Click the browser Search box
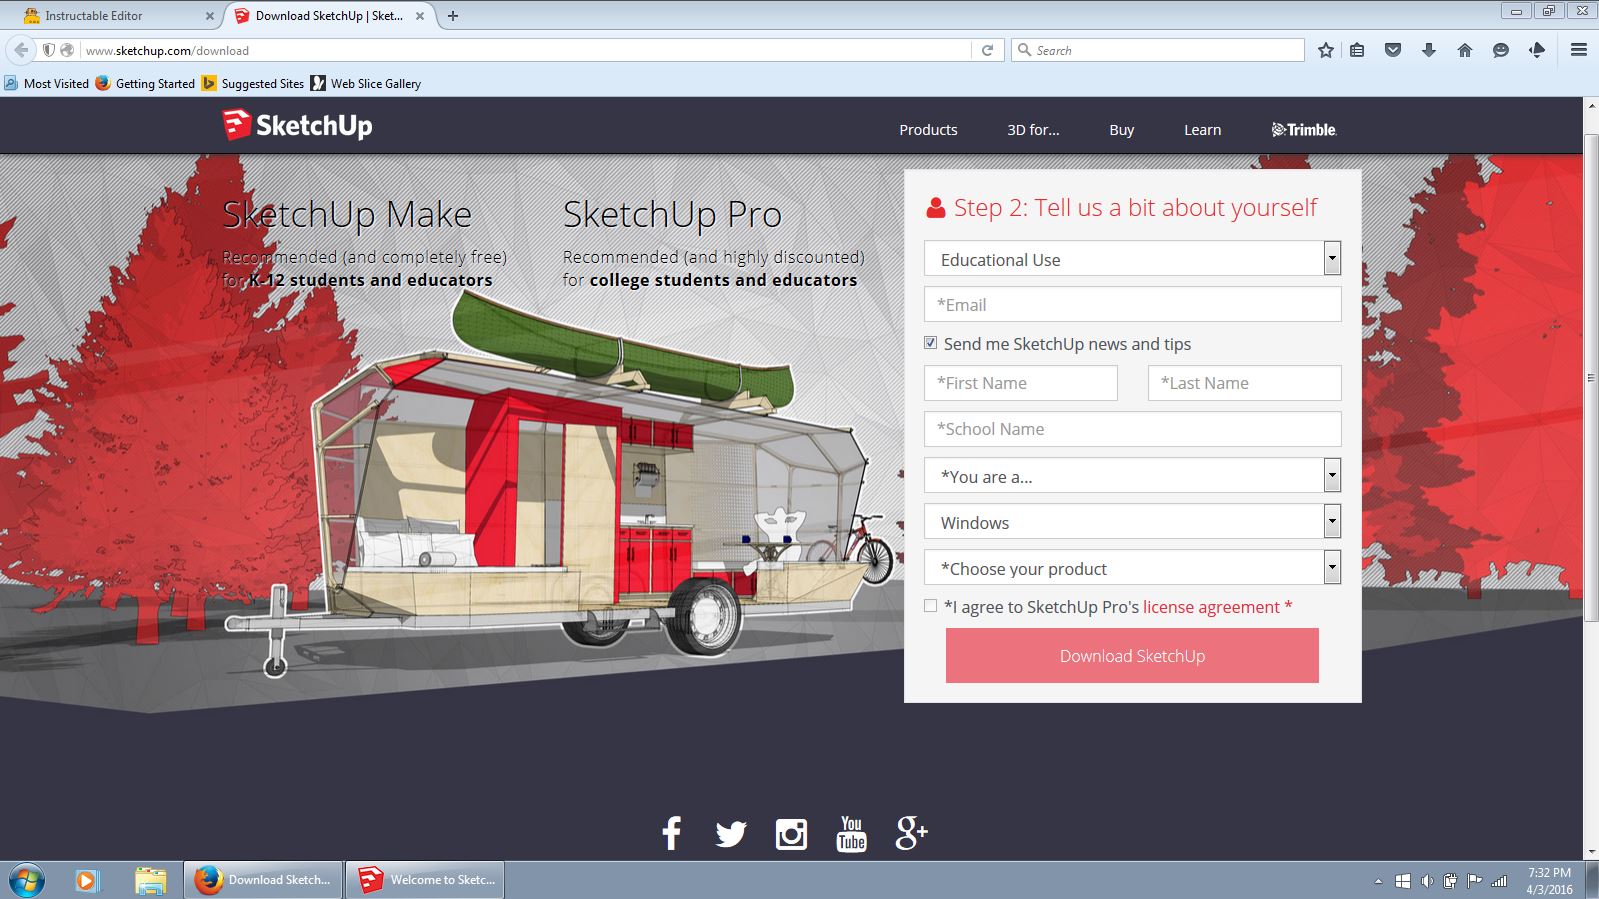 1158,50
